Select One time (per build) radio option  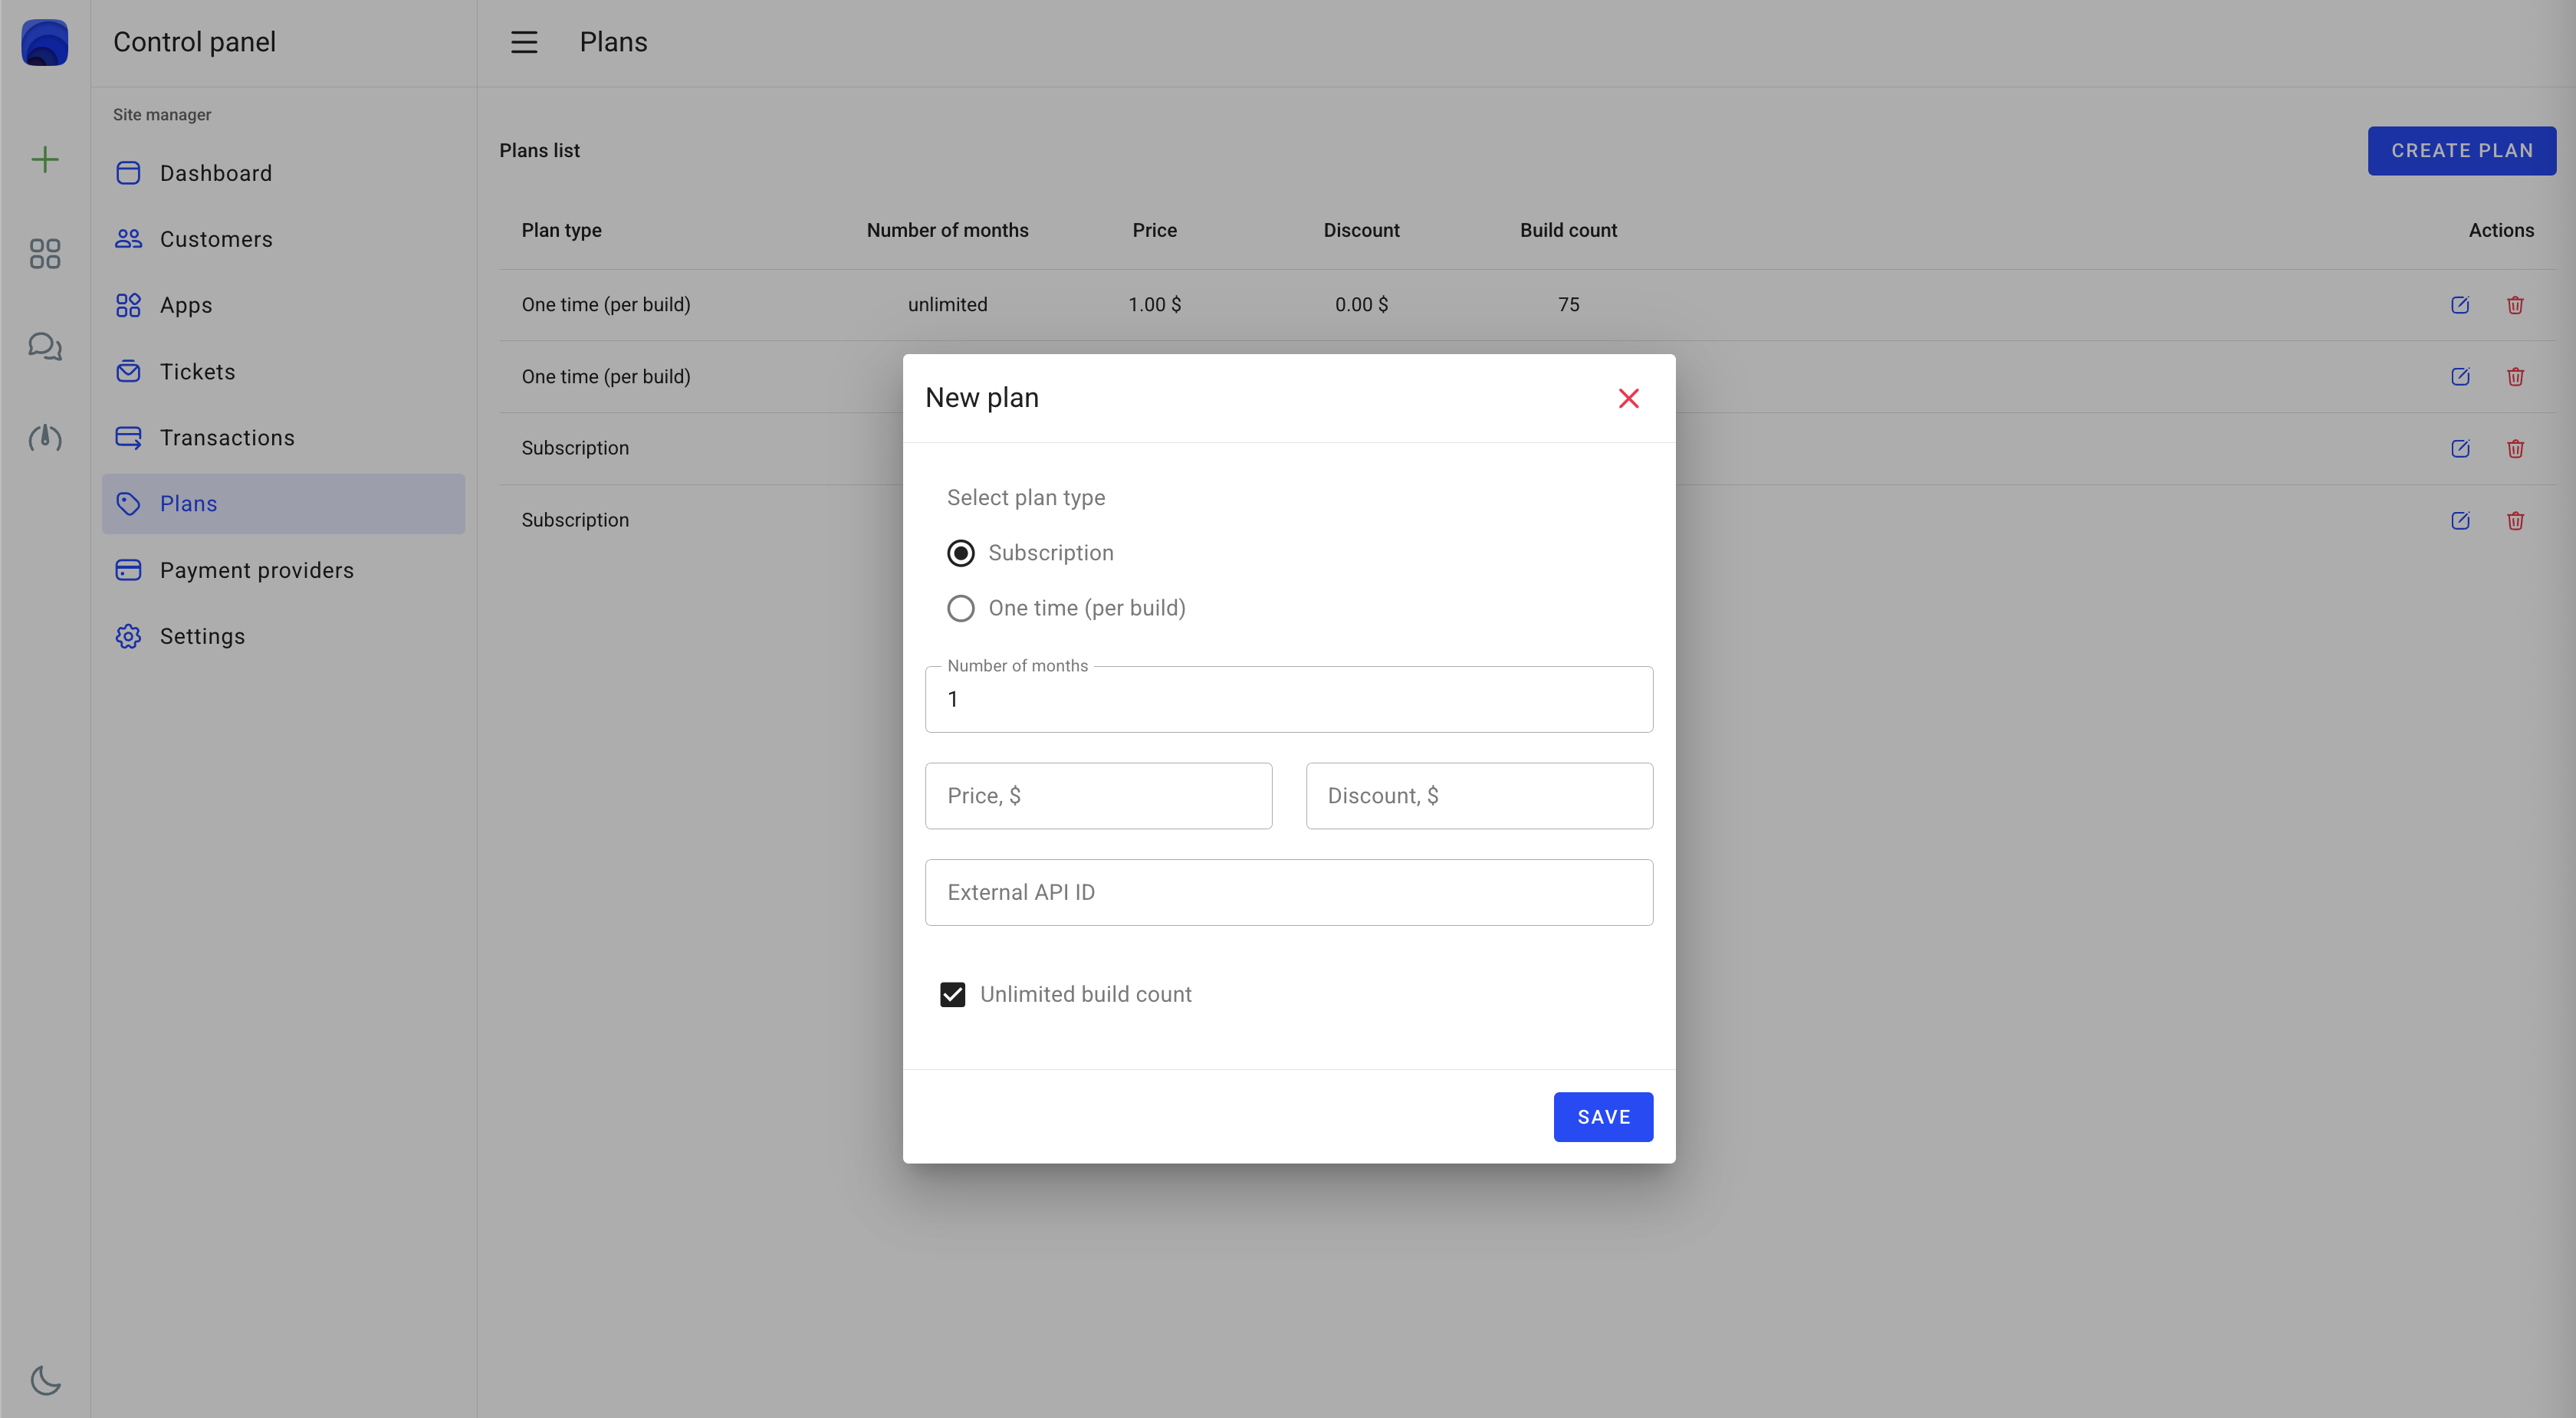[960, 608]
